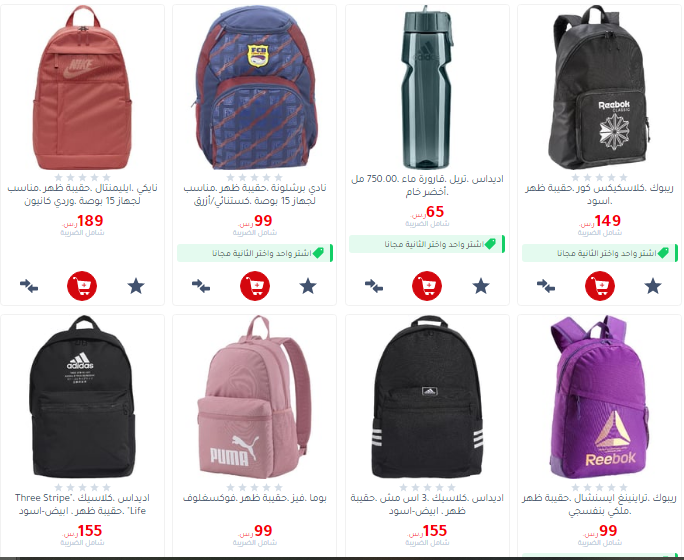Open the Adidas Three Stripe Life backpack title
Screen dimensions: 684x560
(82, 504)
